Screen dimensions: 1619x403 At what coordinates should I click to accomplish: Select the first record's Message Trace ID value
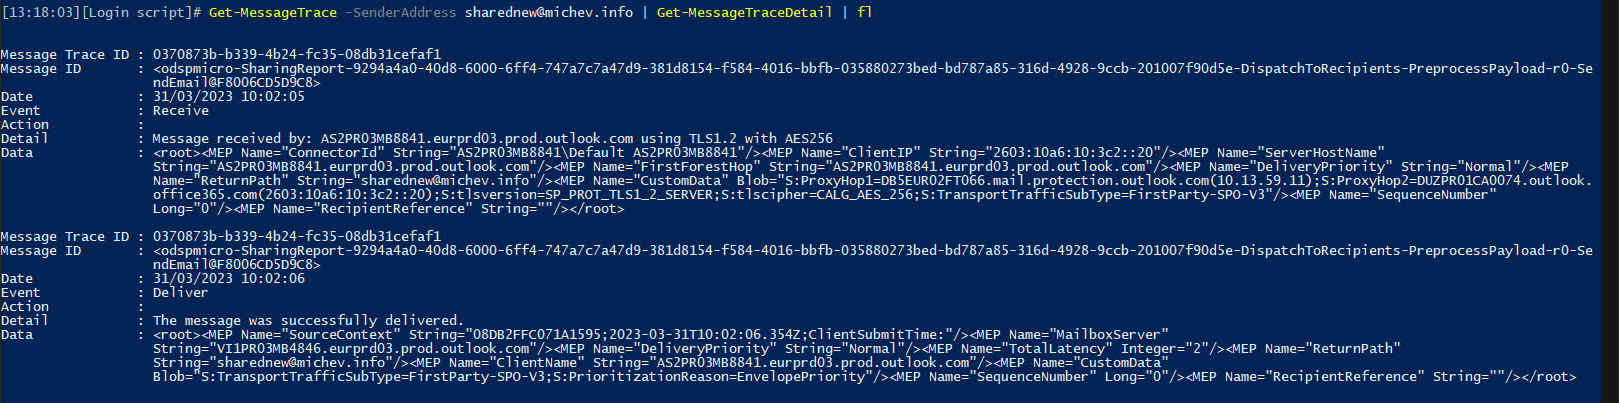tap(296, 55)
